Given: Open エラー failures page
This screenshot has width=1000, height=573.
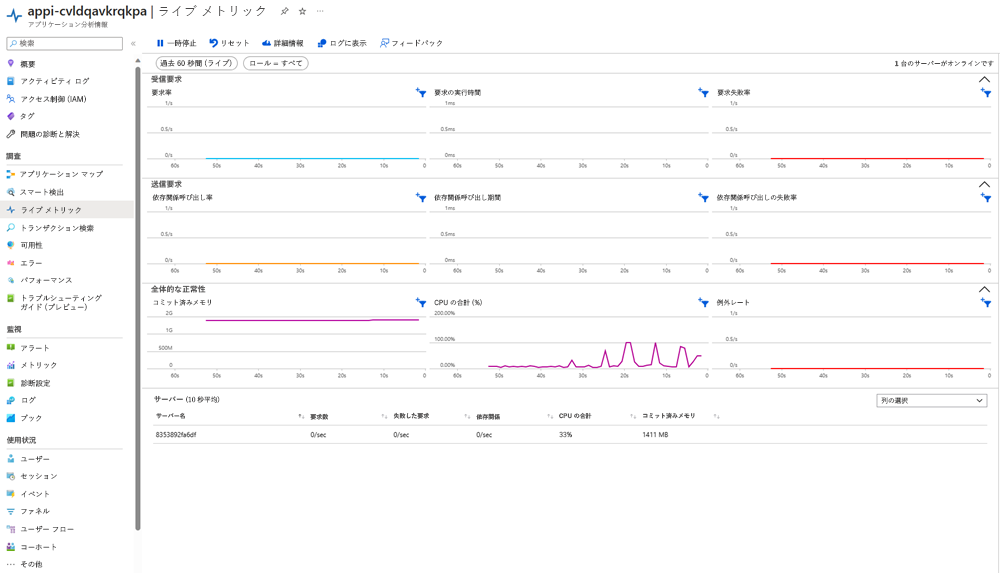Looking at the screenshot, I should (x=31, y=263).
